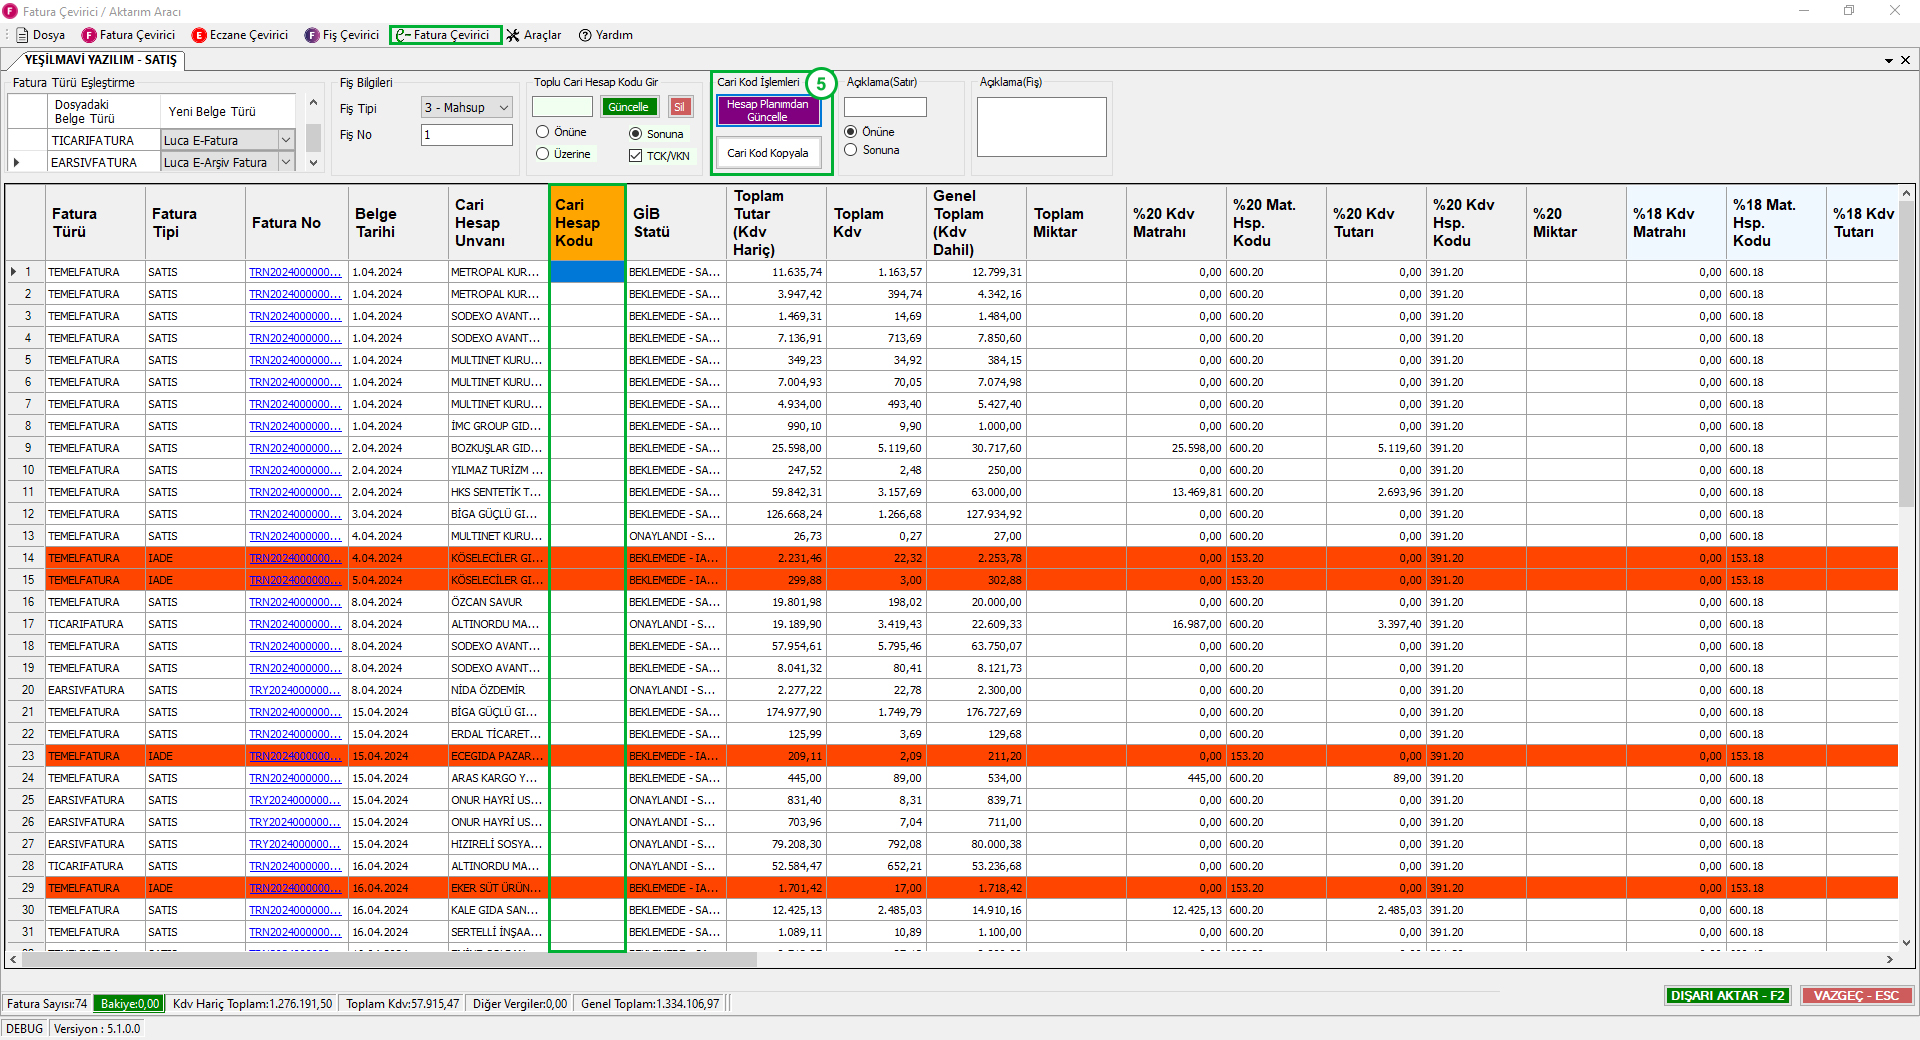Click the DIŞARI AKTAR - F2 button
Screen dimensions: 1920x1040
click(1727, 995)
